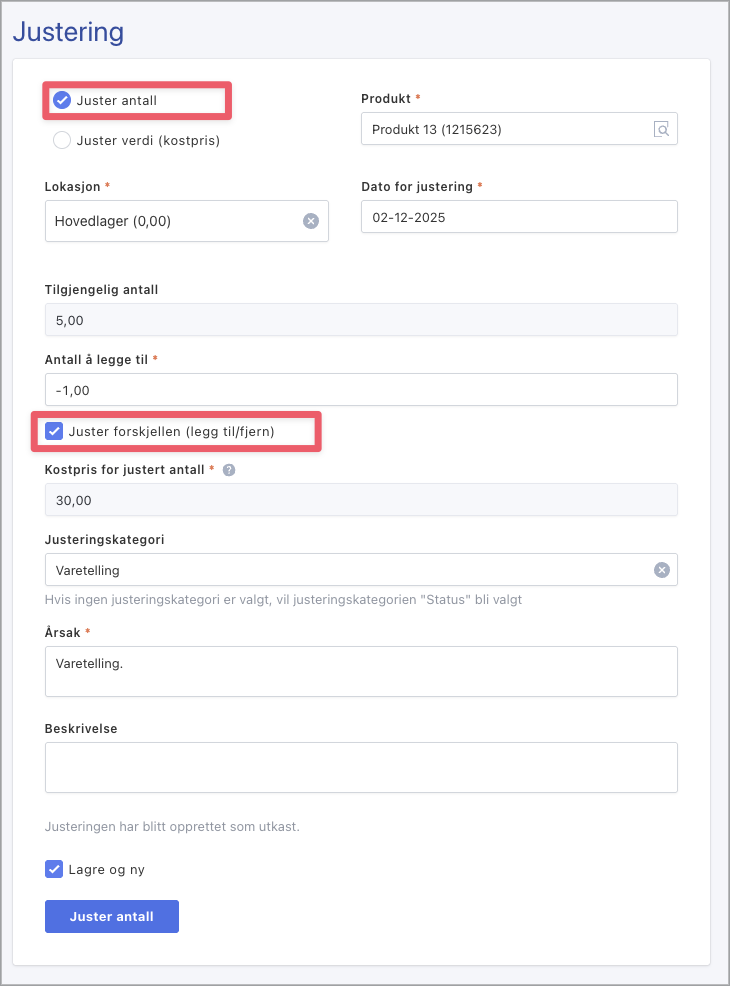Screen dimensions: 730x986
Task: Click the Antall å legge til field
Action: point(361,389)
